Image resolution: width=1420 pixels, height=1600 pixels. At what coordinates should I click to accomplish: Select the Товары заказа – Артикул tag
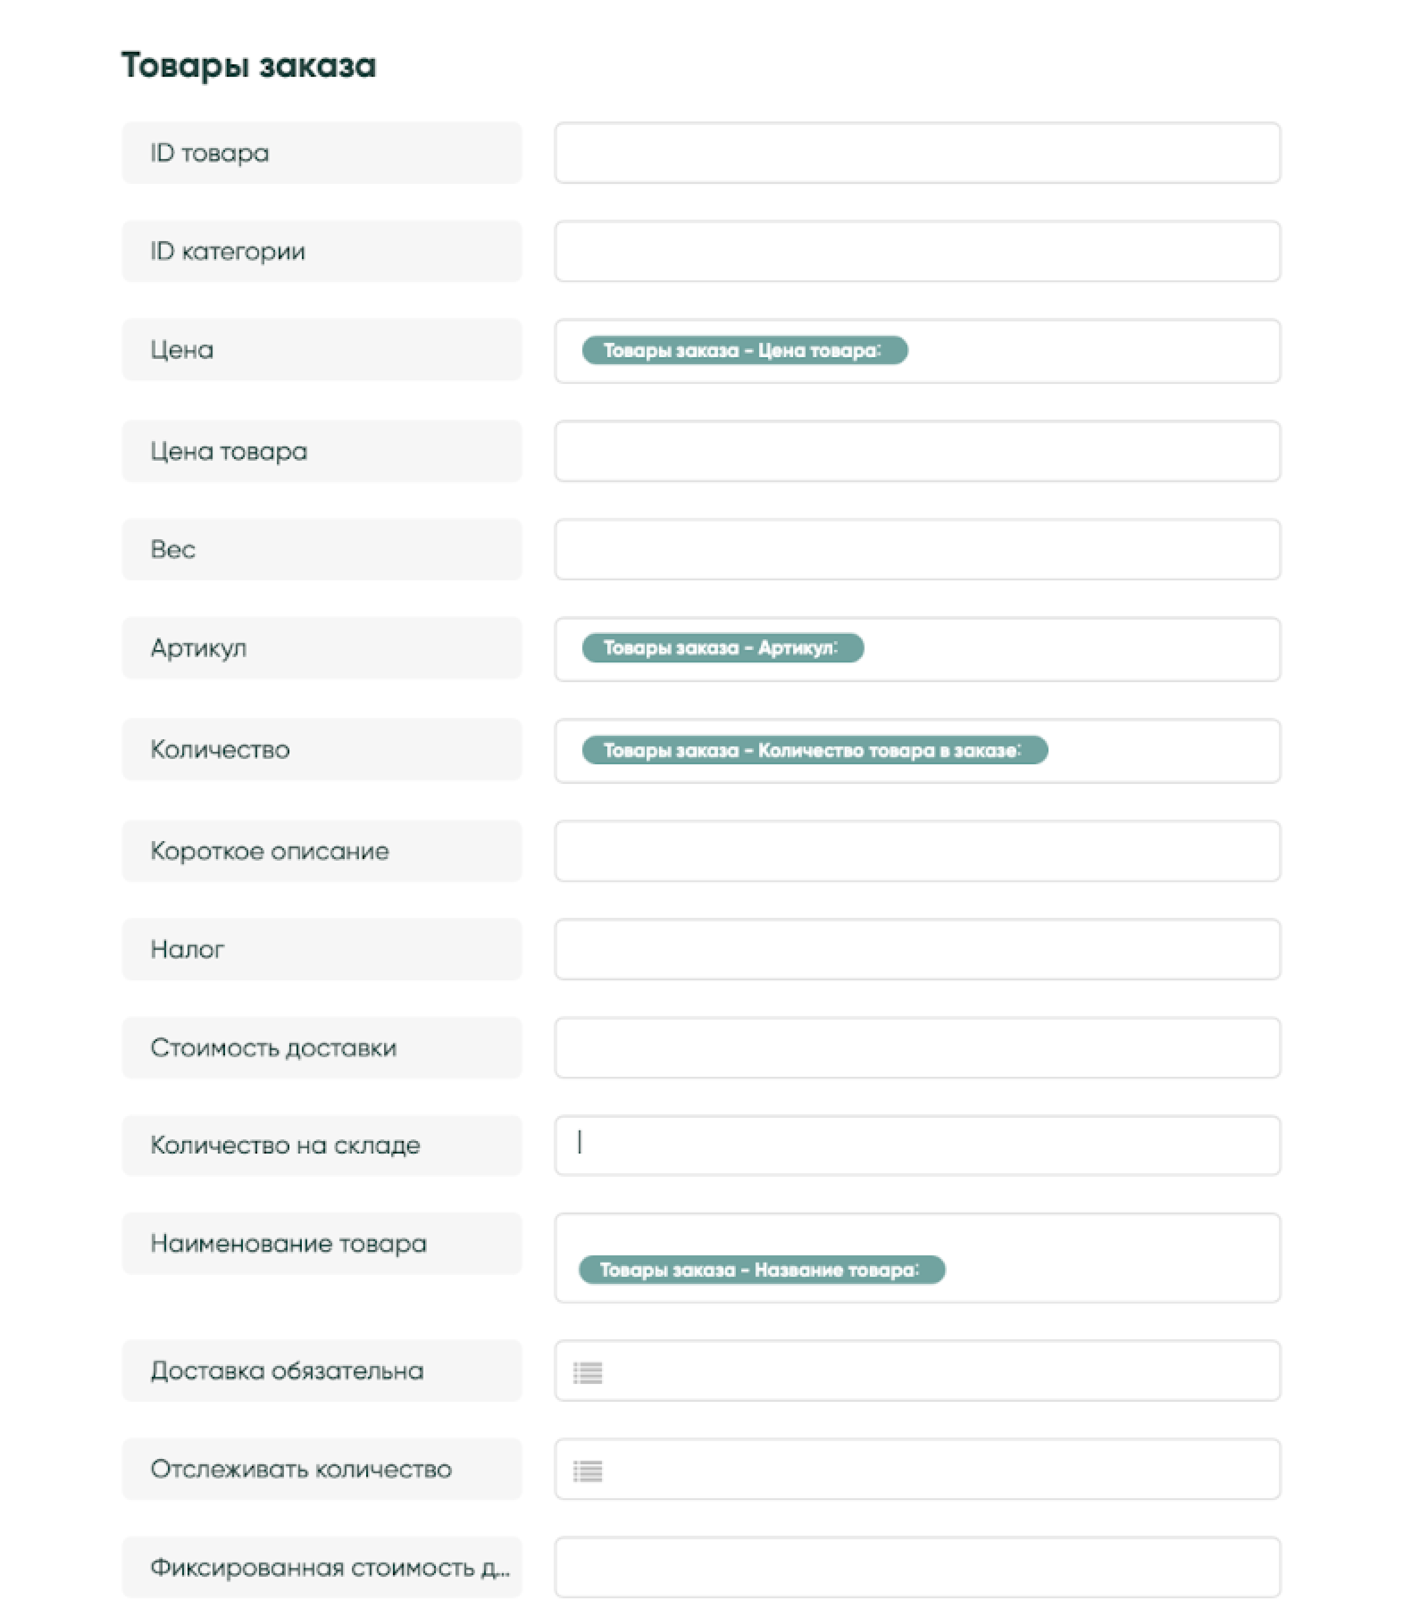(722, 648)
